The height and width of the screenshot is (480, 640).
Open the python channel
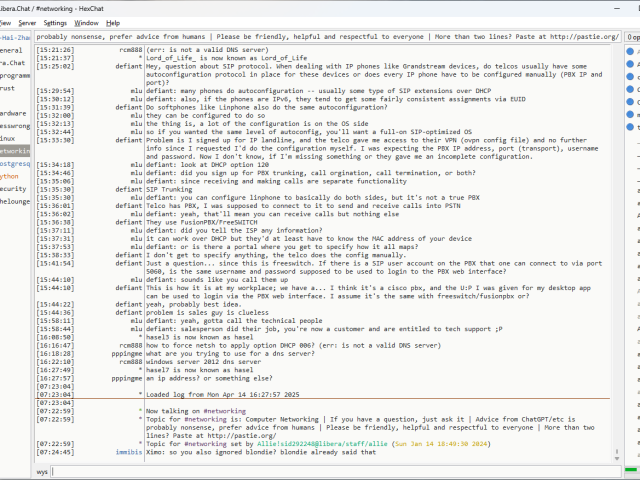tap(10, 175)
